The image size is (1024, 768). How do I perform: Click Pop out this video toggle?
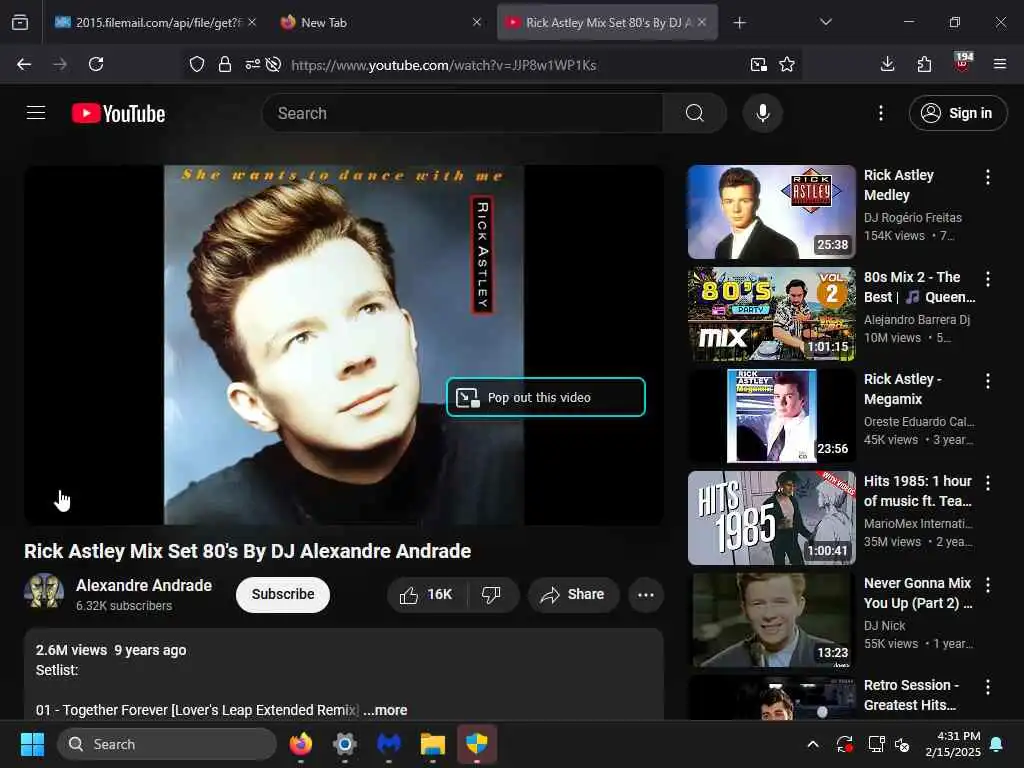[546, 397]
